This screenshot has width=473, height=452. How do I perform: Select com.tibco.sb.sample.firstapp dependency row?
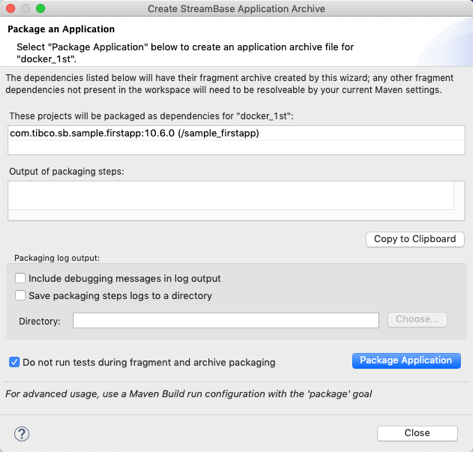pos(236,133)
